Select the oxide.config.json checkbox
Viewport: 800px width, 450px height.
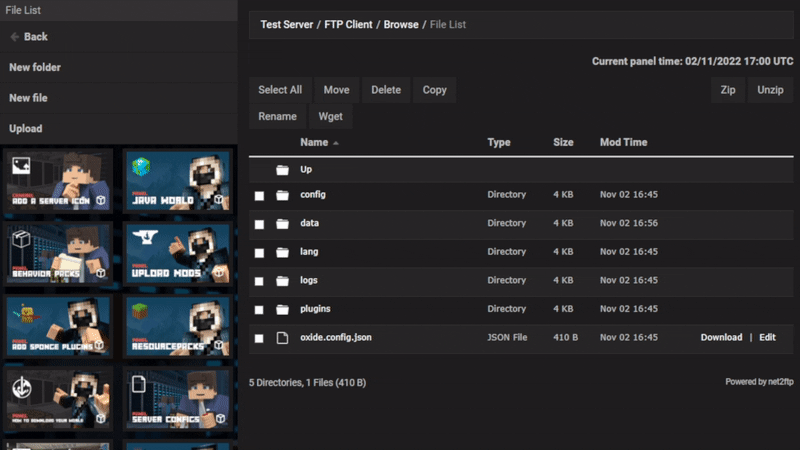pyautogui.click(x=259, y=339)
